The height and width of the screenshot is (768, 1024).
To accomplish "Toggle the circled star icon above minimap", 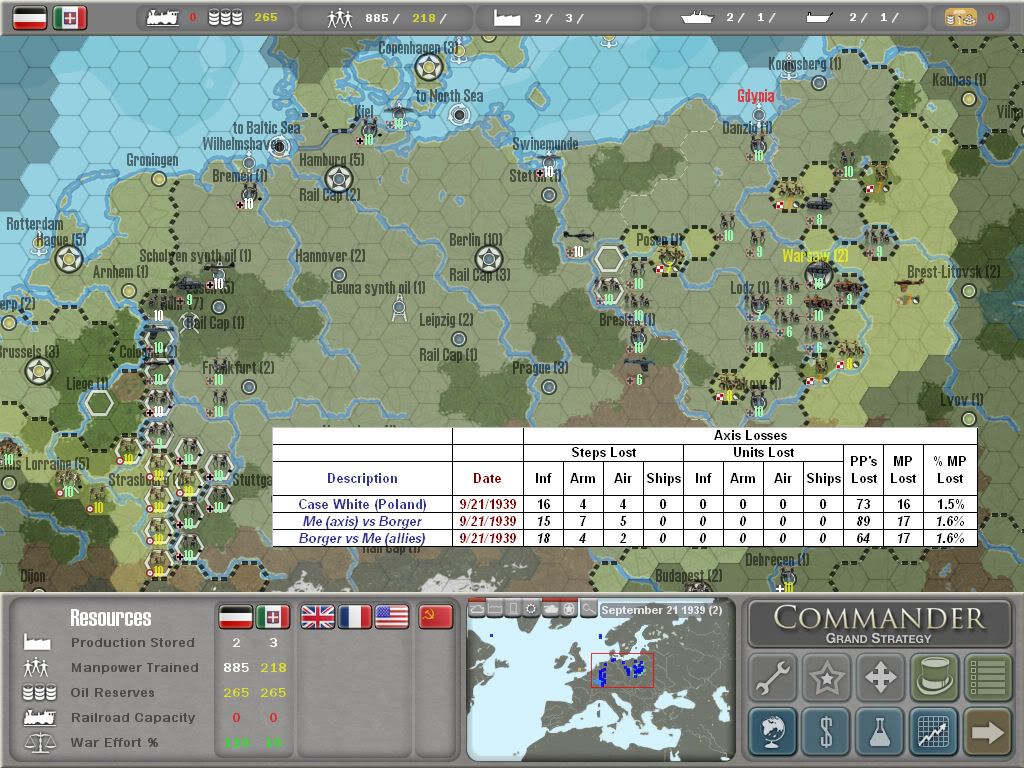I will pos(569,609).
